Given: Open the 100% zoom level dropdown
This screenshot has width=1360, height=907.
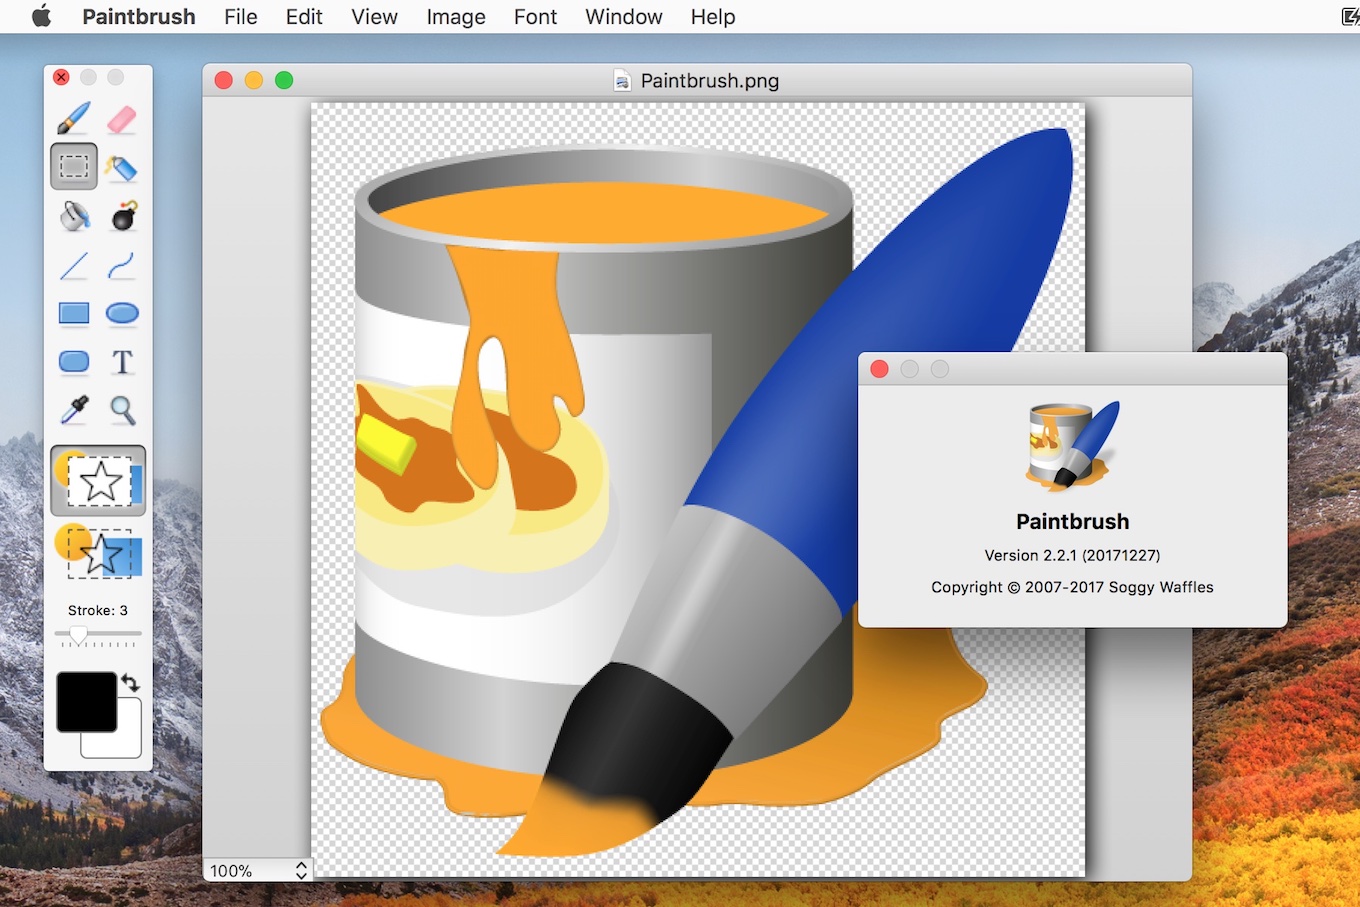Looking at the screenshot, I should [258, 871].
